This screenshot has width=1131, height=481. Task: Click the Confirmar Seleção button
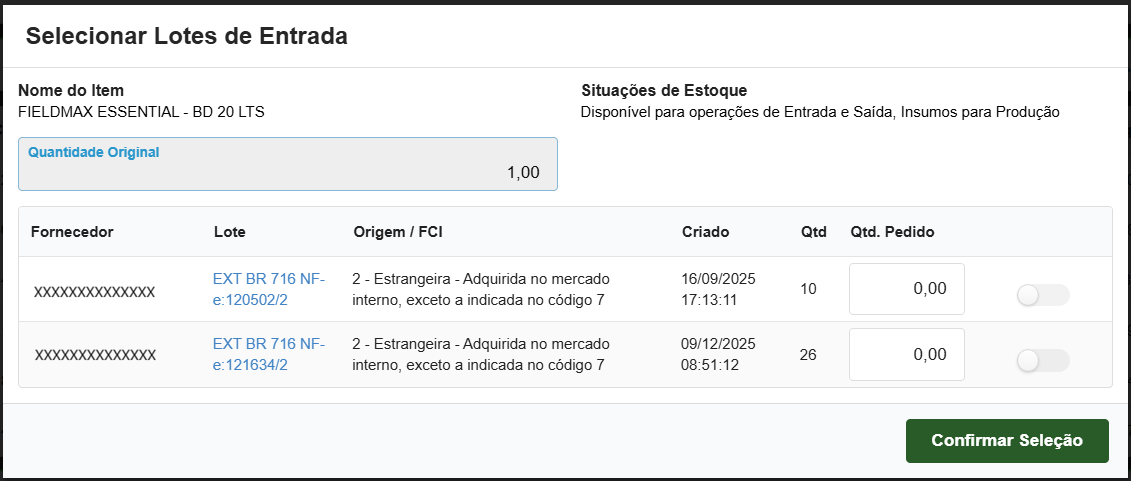point(1007,441)
